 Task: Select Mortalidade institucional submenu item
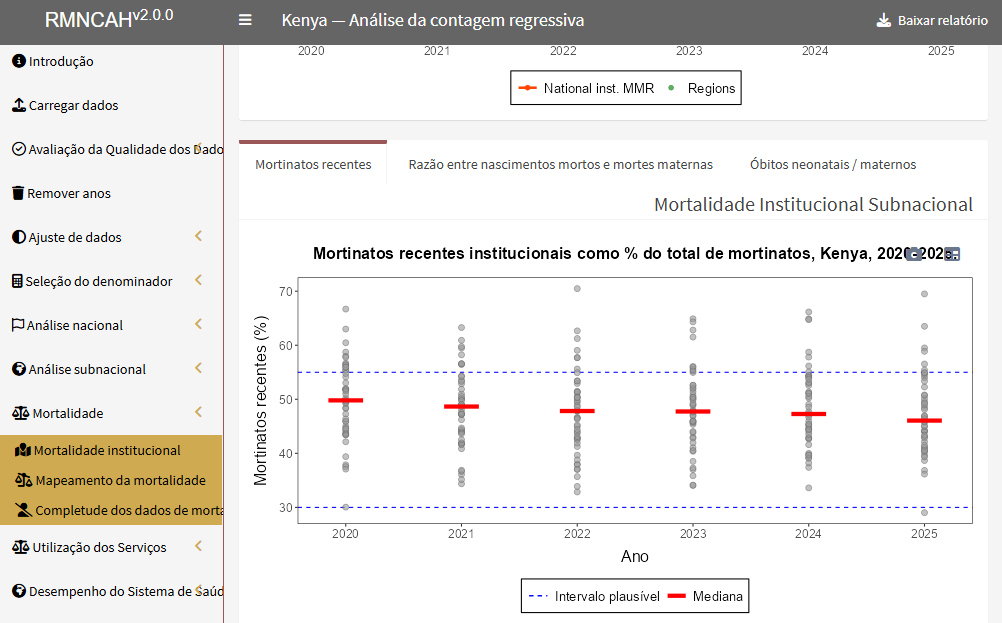pyautogui.click(x=111, y=450)
